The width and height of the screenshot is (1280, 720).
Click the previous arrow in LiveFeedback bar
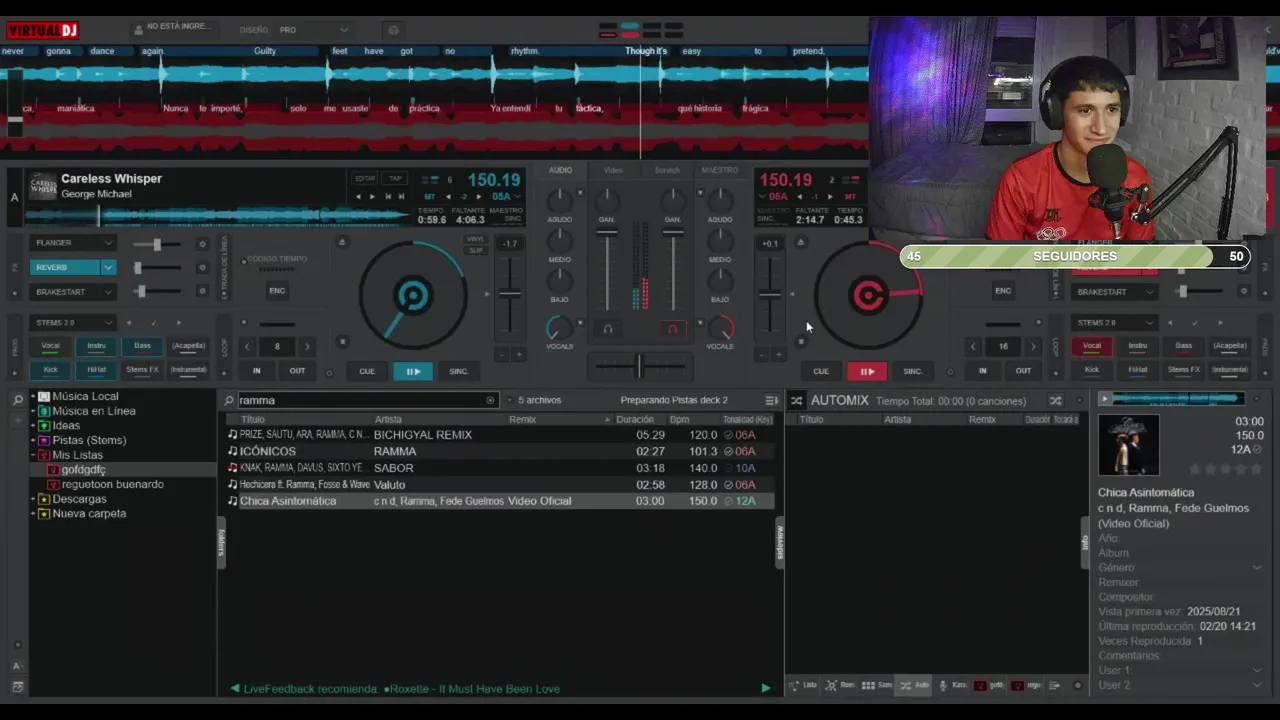point(235,688)
